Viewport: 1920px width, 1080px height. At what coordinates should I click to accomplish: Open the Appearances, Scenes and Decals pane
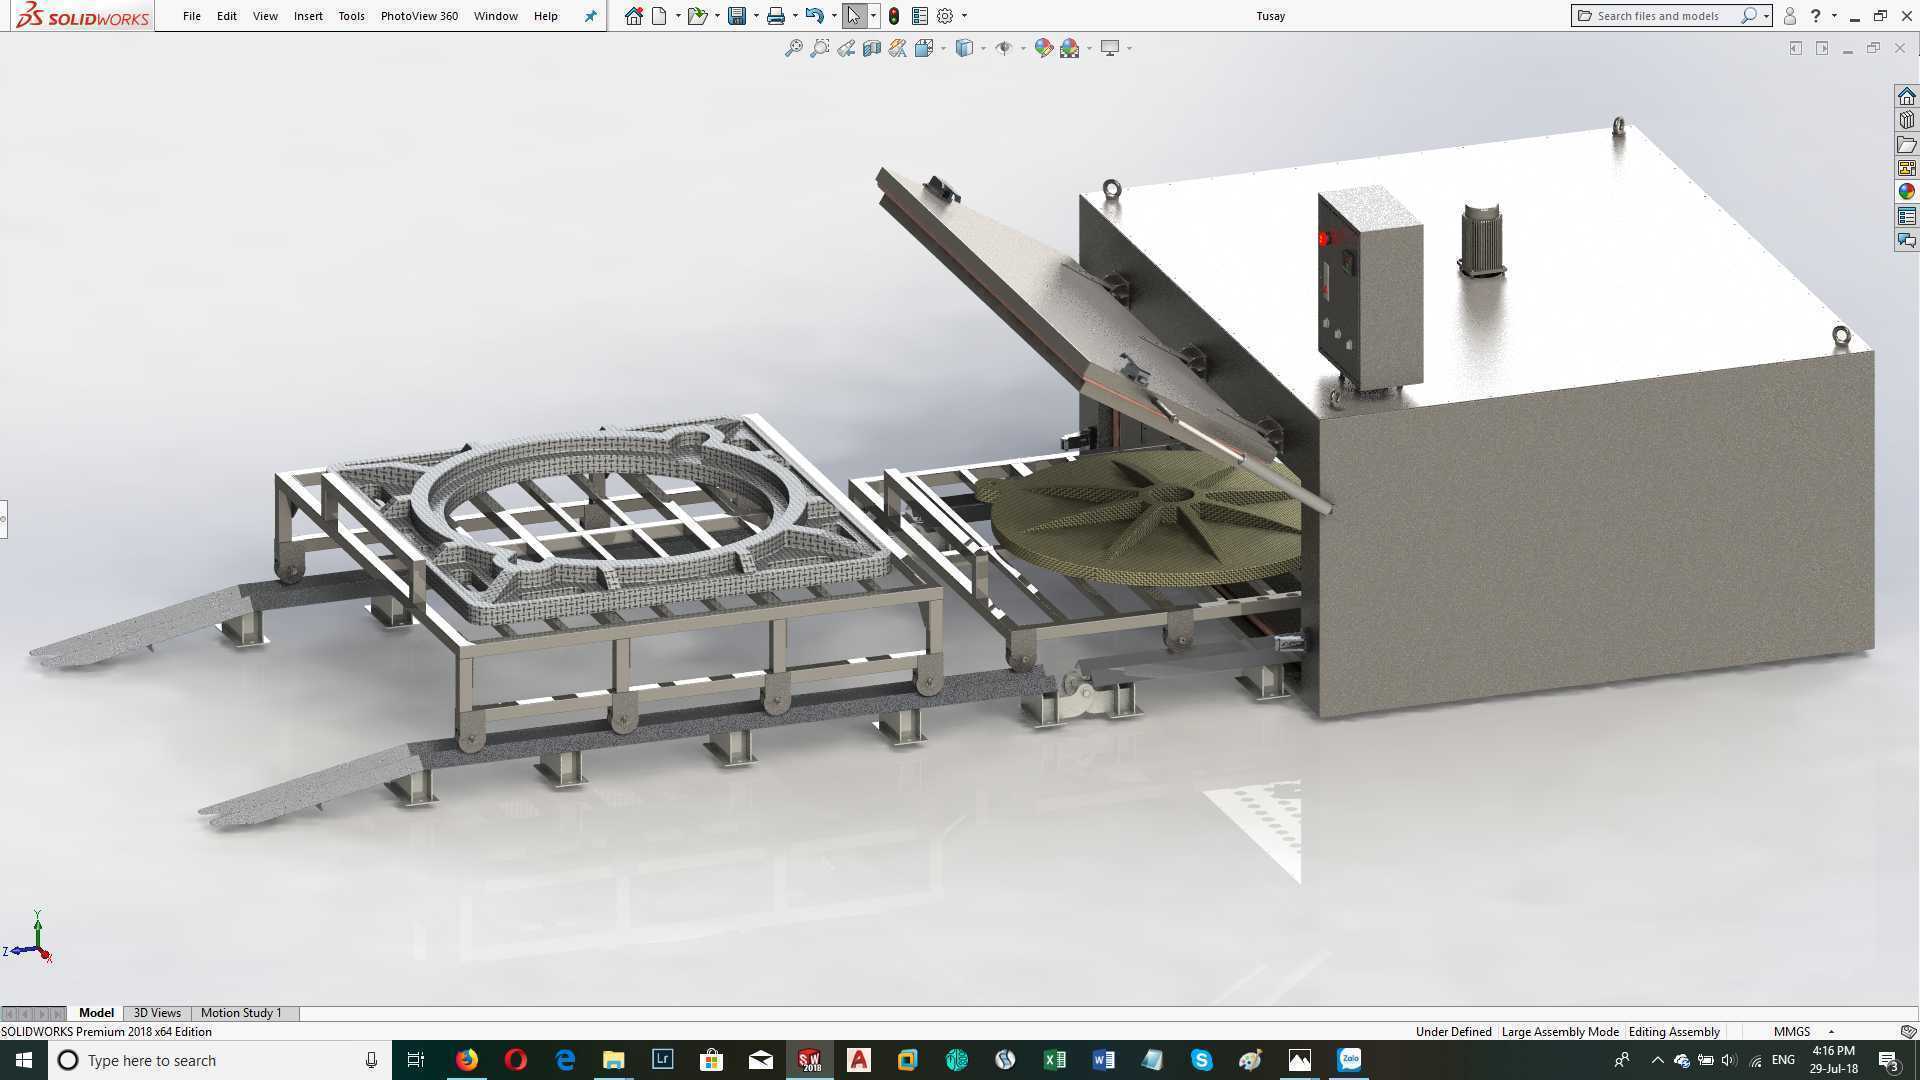pos(1906,192)
